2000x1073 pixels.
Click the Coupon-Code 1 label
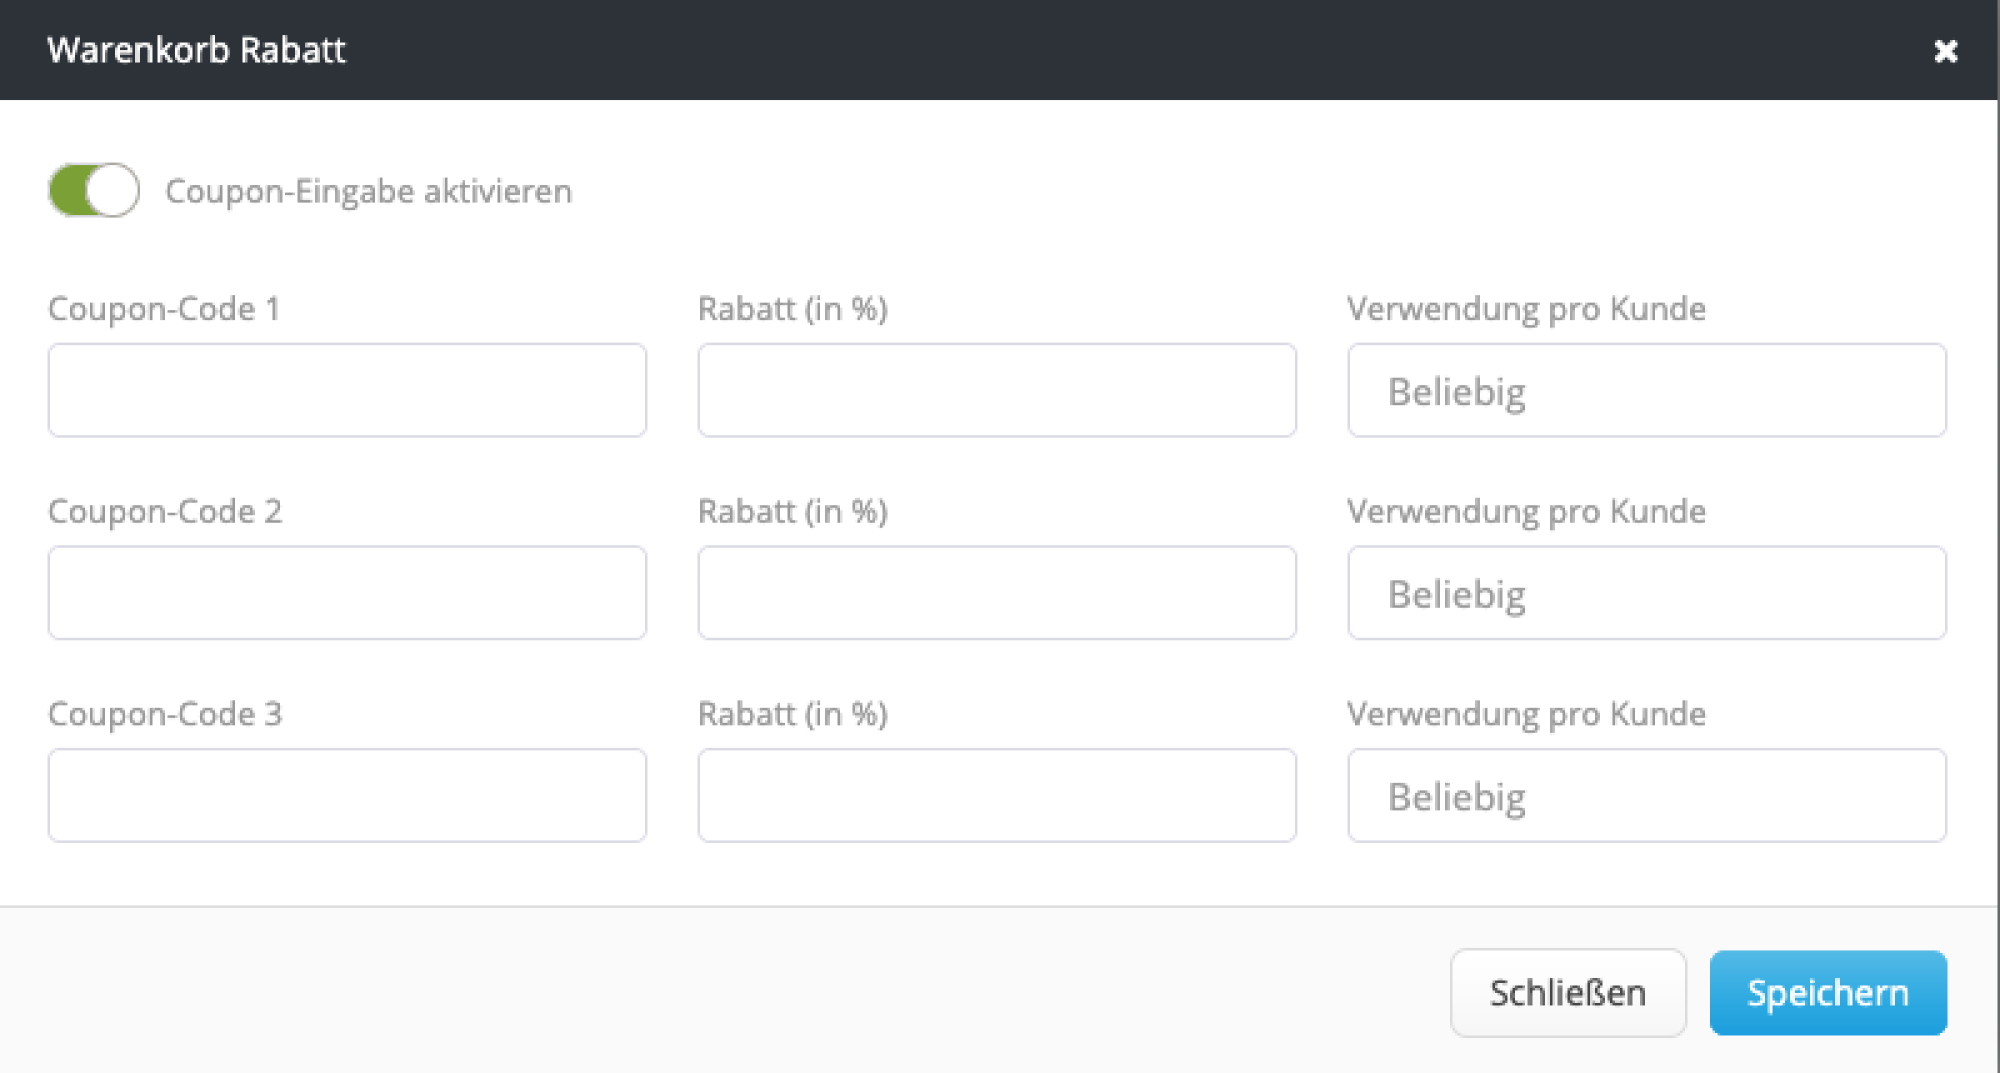point(165,309)
